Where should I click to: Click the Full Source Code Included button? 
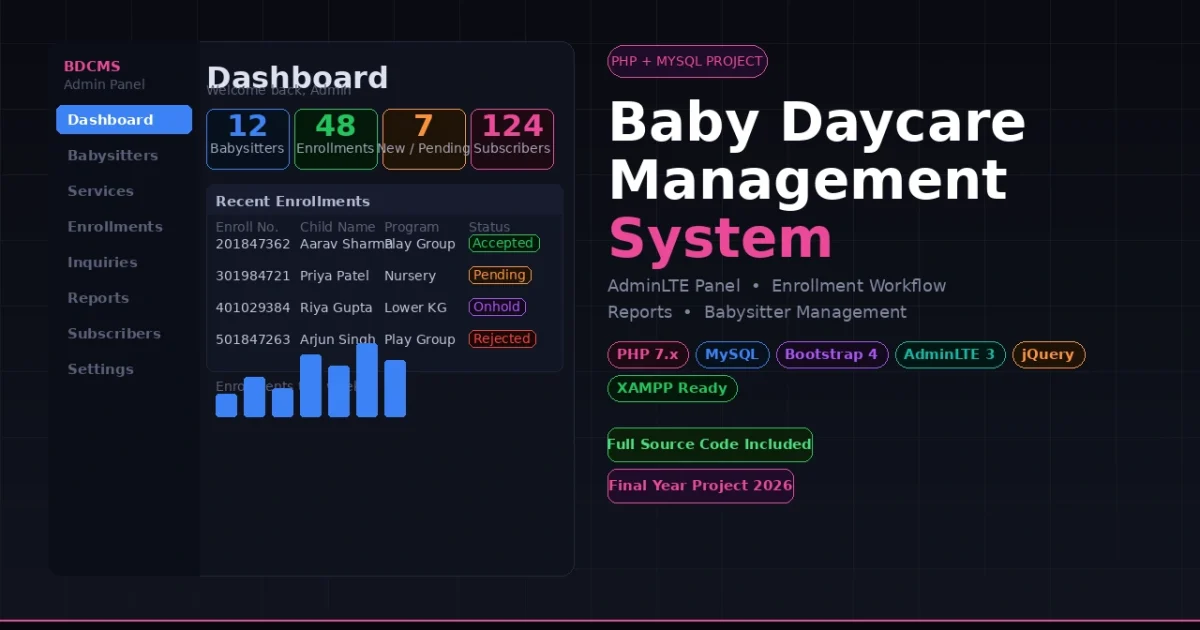tap(709, 444)
